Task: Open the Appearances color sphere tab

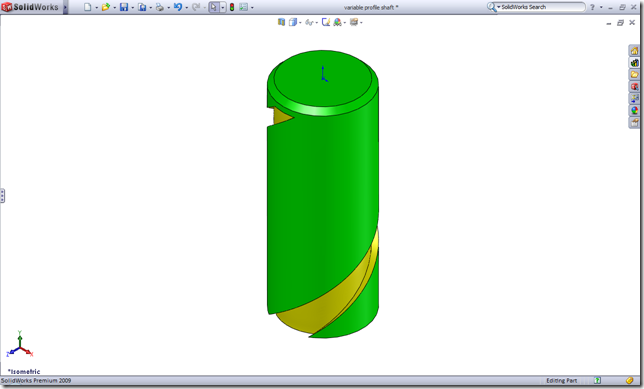Action: point(635,110)
